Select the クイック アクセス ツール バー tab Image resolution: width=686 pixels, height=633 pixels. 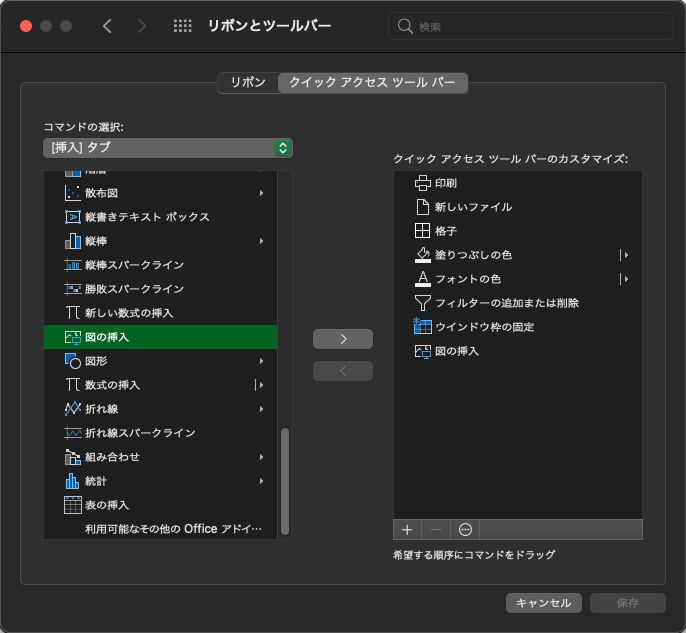pyautogui.click(x=372, y=83)
